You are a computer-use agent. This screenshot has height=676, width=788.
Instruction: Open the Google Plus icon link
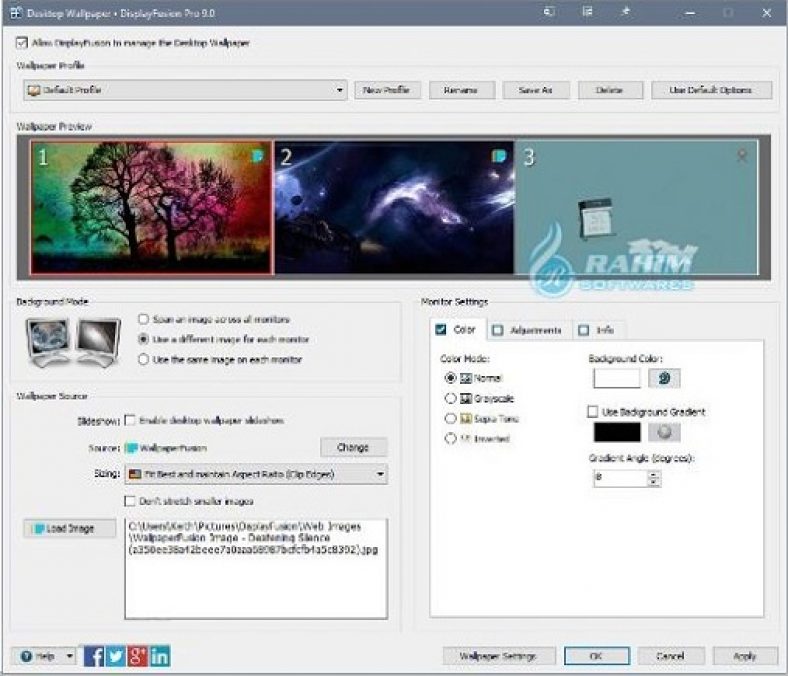(x=138, y=656)
